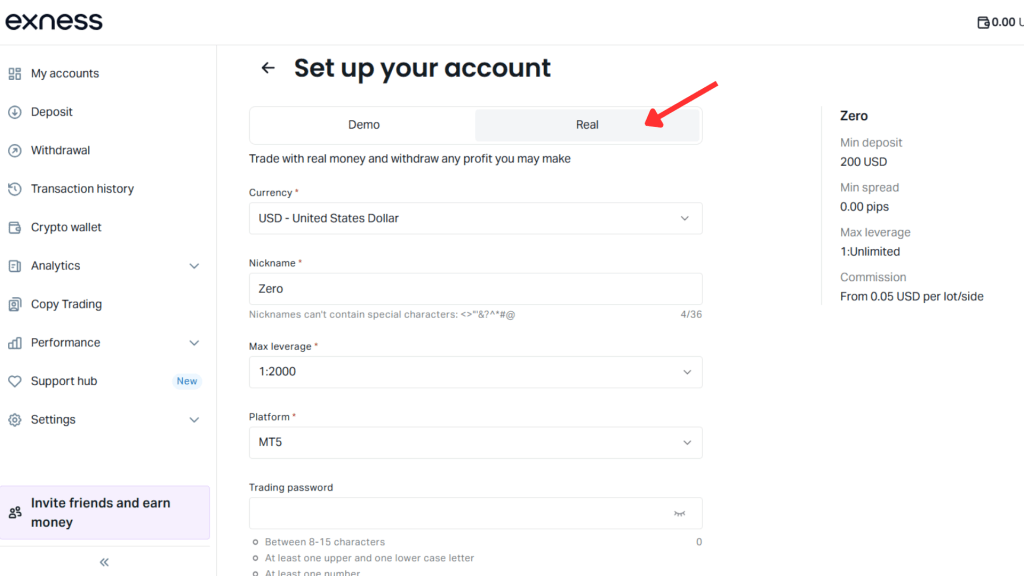
Task: Switch to the Demo account tab
Action: click(364, 125)
